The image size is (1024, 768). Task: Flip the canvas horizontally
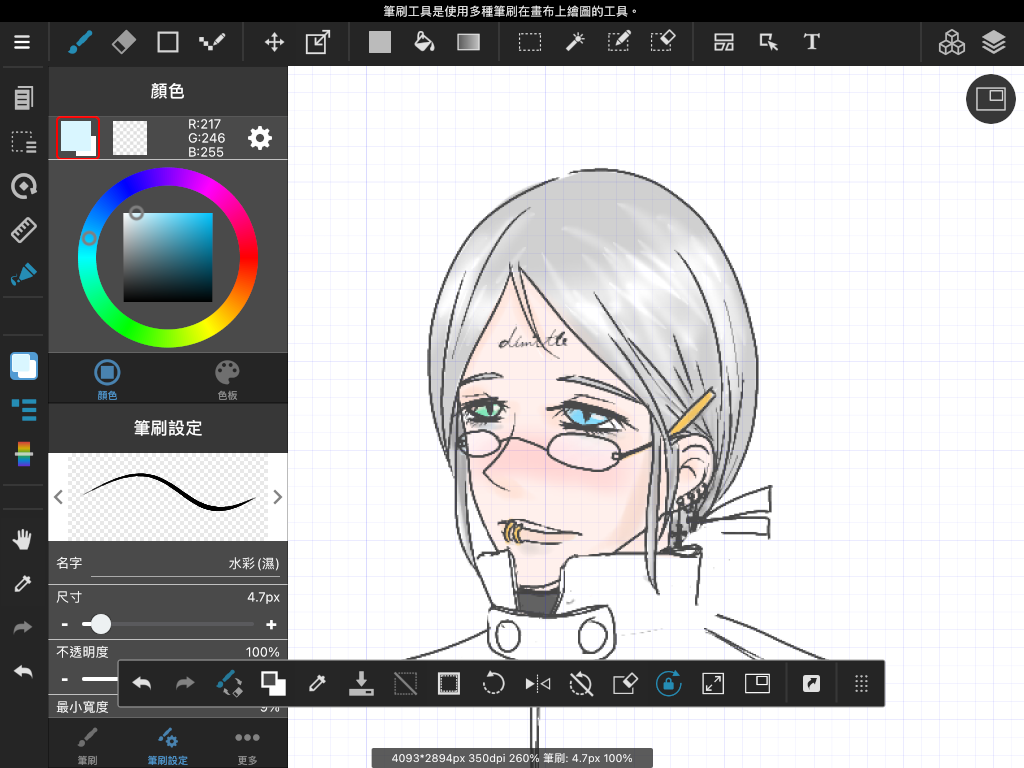(537, 684)
